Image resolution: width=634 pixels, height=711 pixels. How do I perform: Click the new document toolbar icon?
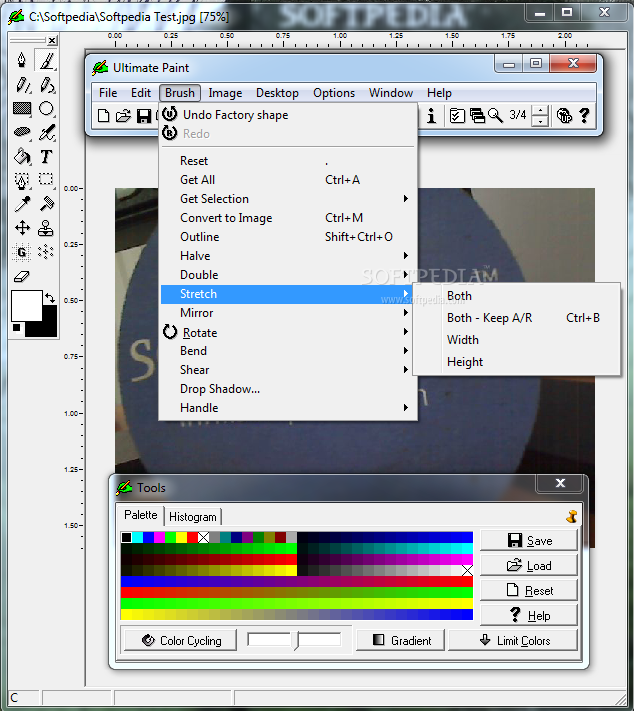pos(103,116)
